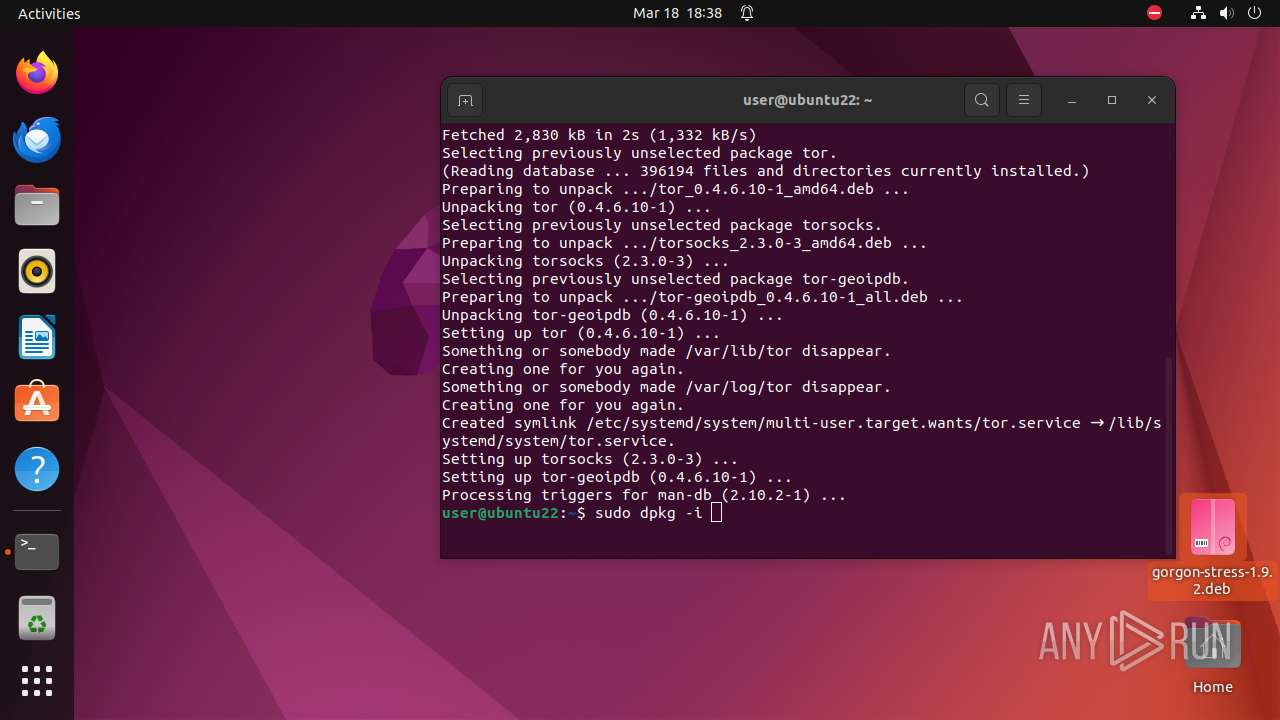Open the volume indicator
Screen dimensions: 1280x720
[1227, 13]
